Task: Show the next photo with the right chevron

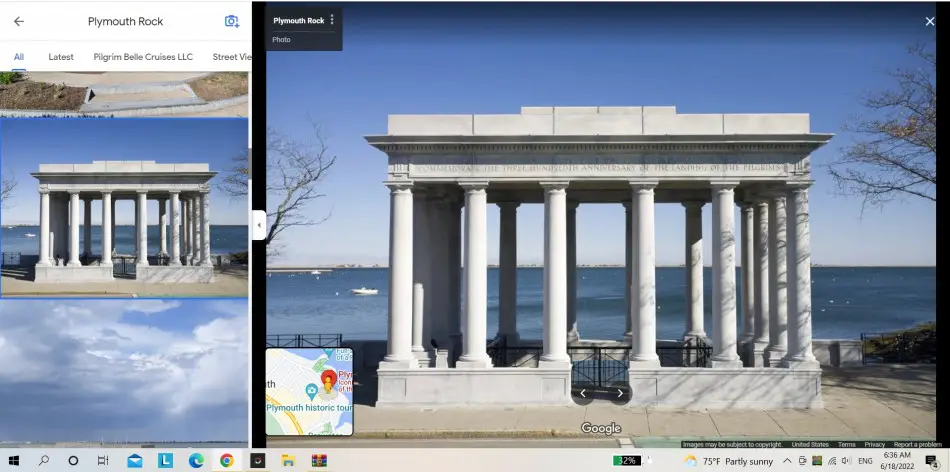Action: pos(620,393)
